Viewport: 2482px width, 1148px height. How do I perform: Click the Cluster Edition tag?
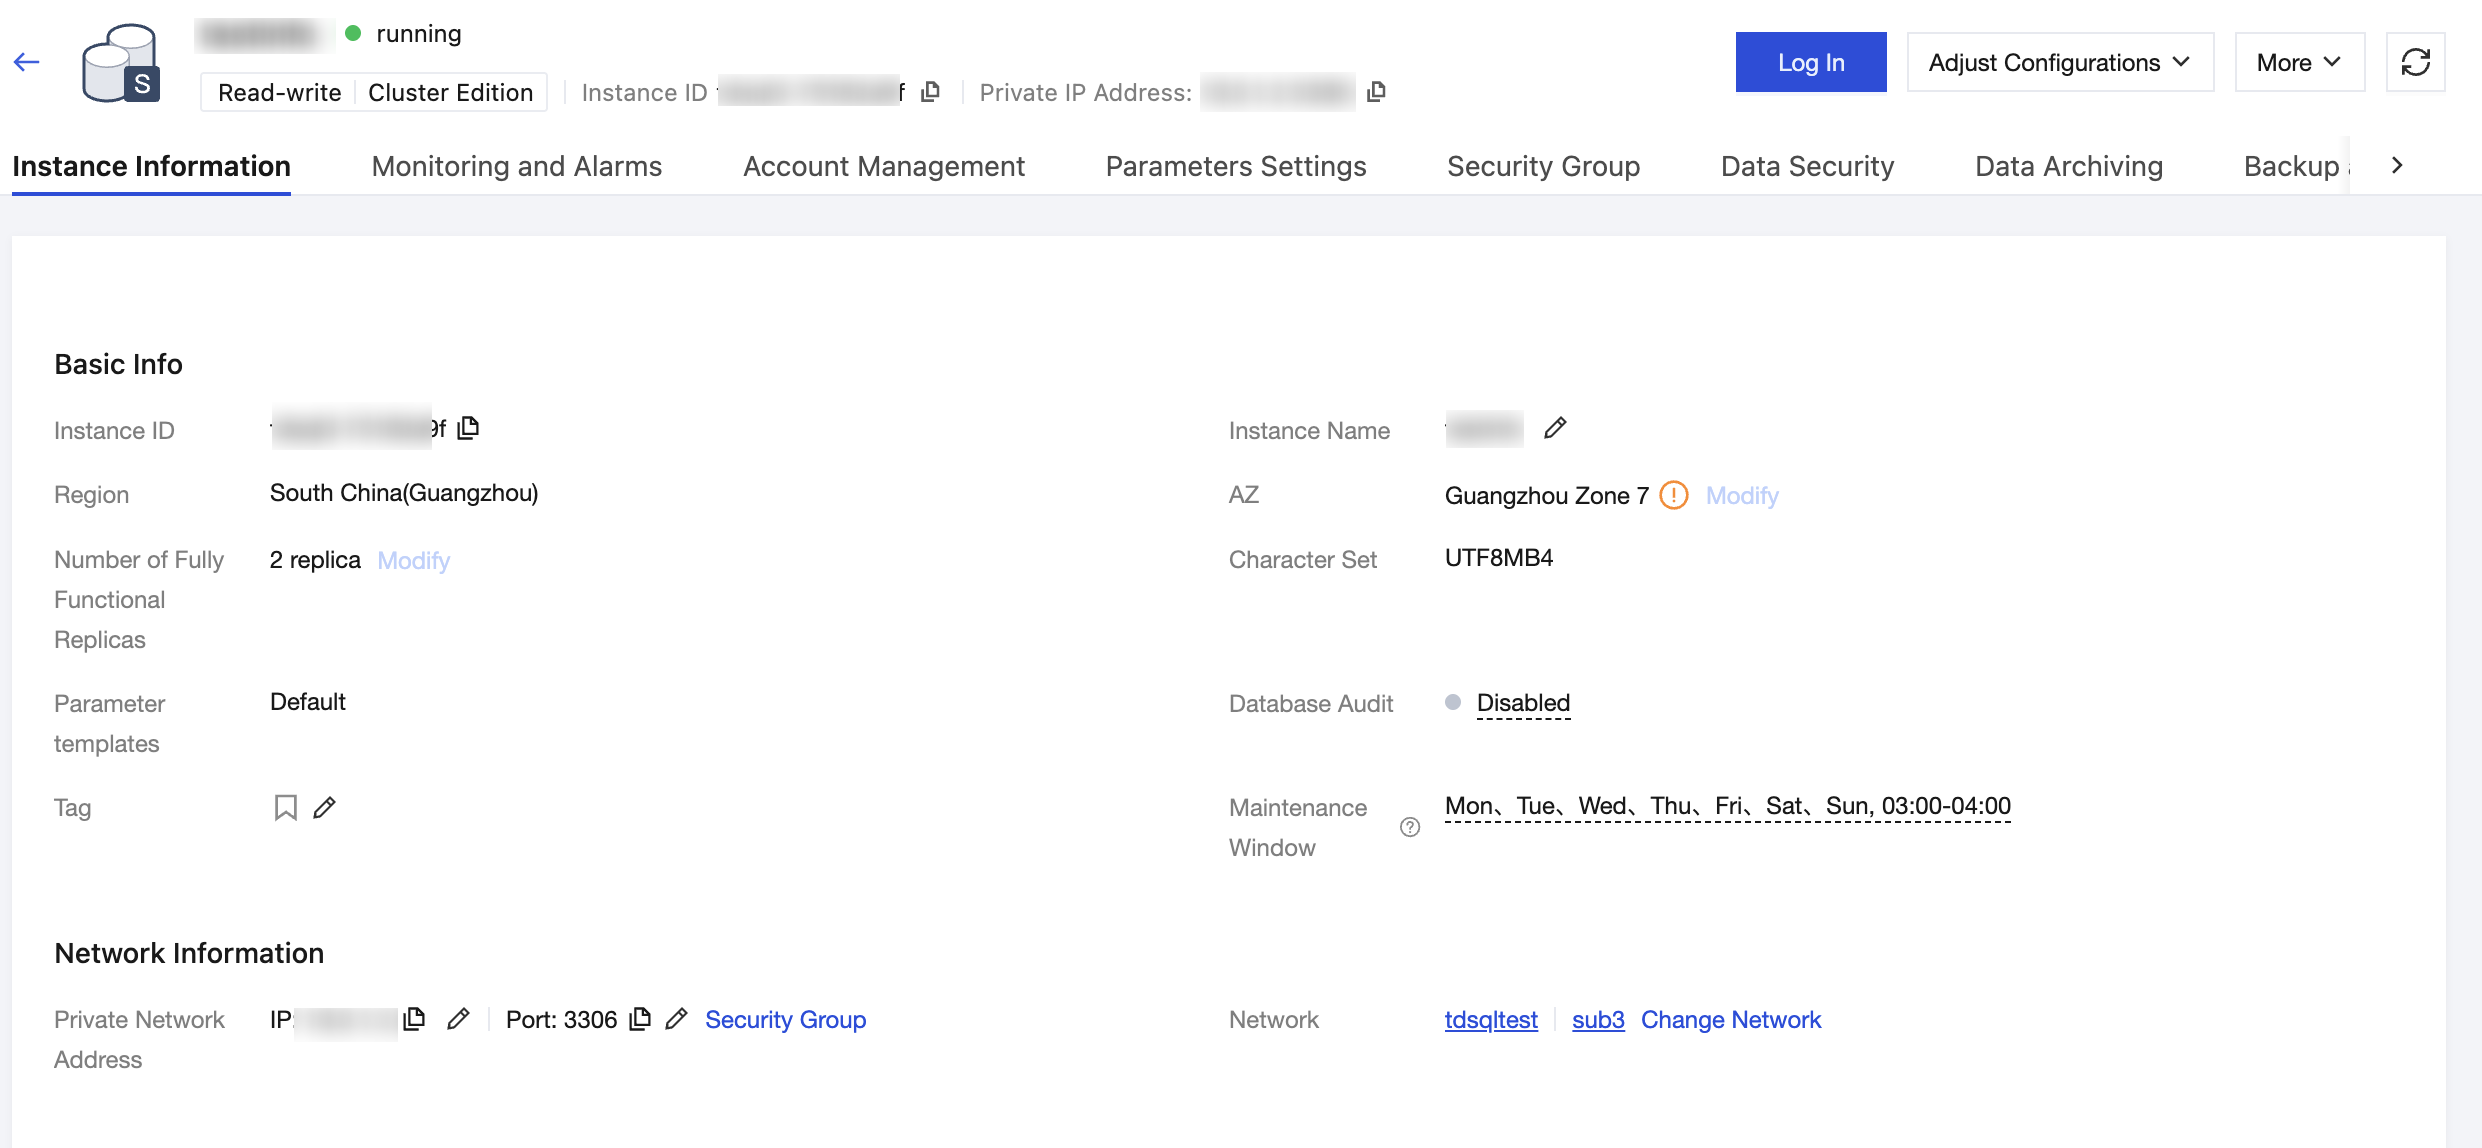pyautogui.click(x=451, y=92)
